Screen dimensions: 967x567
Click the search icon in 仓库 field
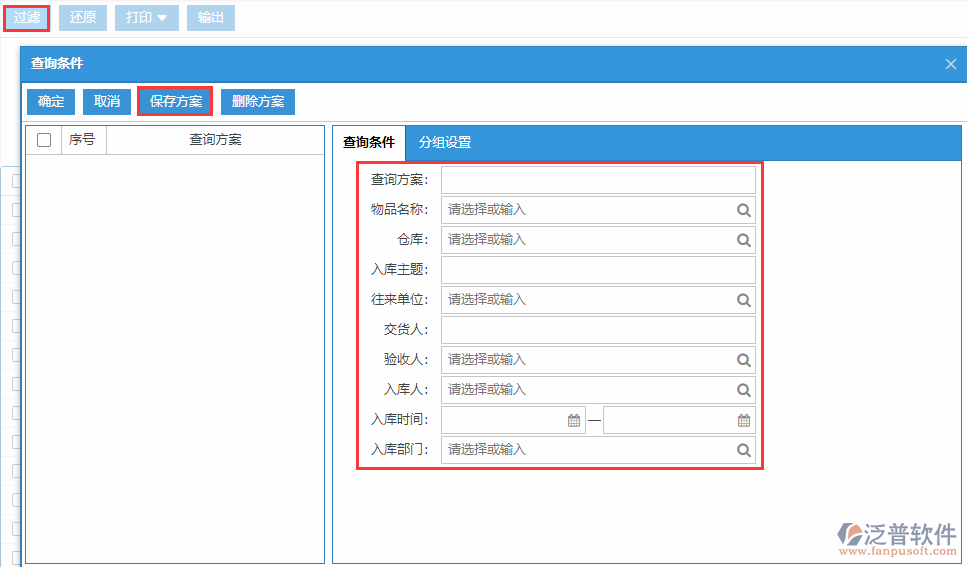point(744,240)
